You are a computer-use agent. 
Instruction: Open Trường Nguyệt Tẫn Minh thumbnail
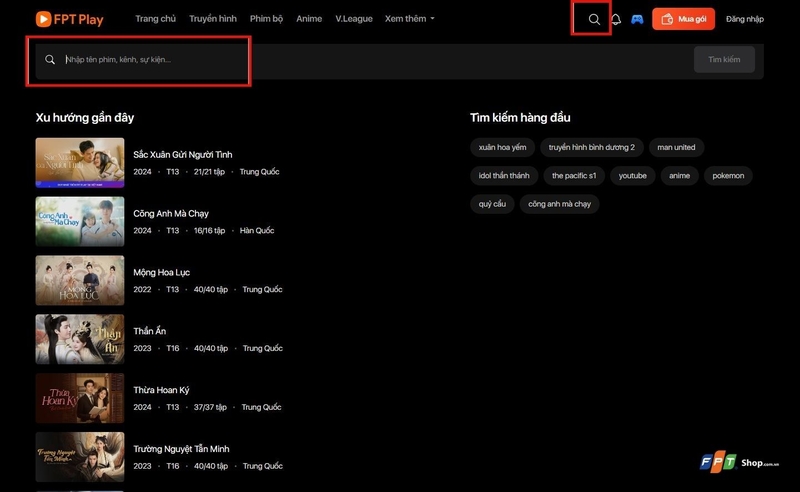80,457
